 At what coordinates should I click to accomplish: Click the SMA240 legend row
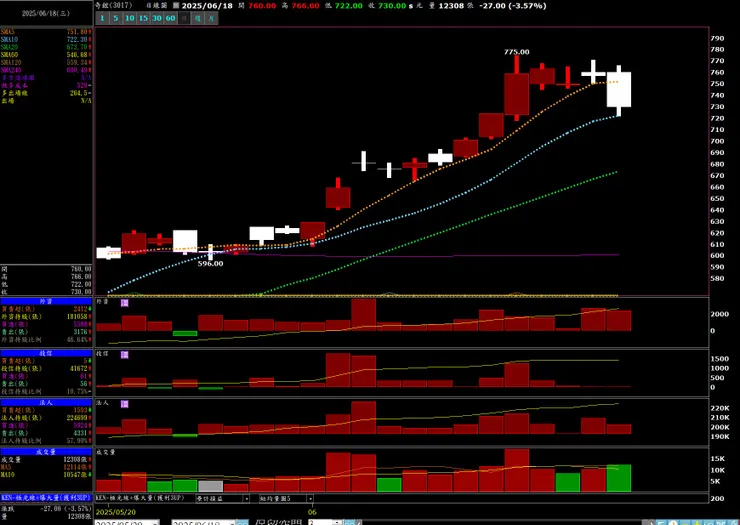(x=46, y=70)
